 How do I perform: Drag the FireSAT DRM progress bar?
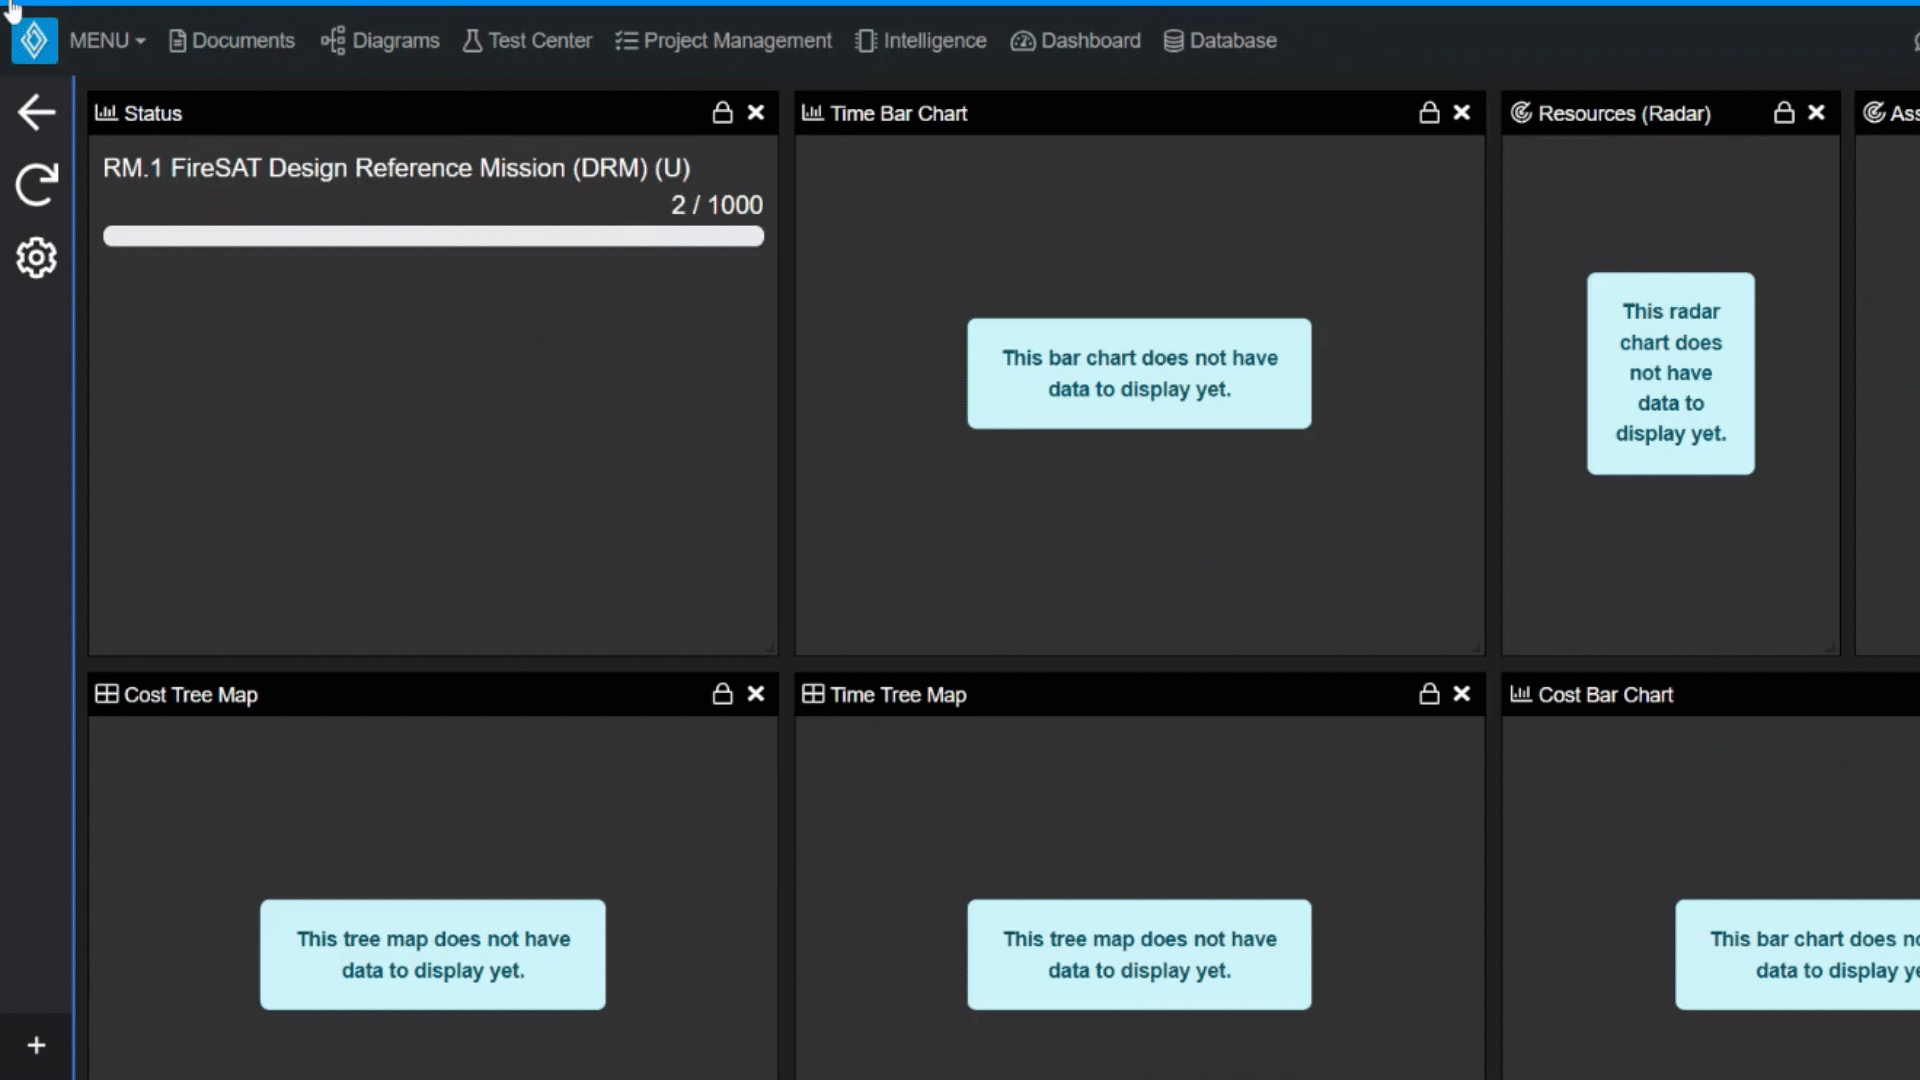pos(433,236)
